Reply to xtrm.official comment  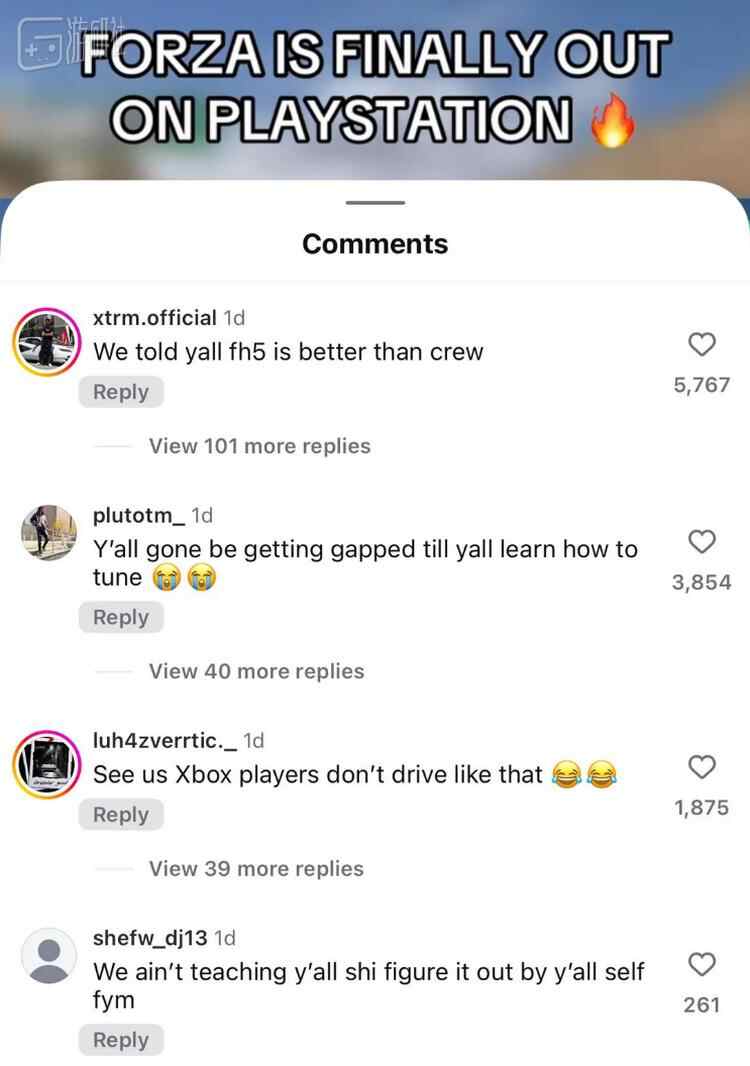click(121, 392)
